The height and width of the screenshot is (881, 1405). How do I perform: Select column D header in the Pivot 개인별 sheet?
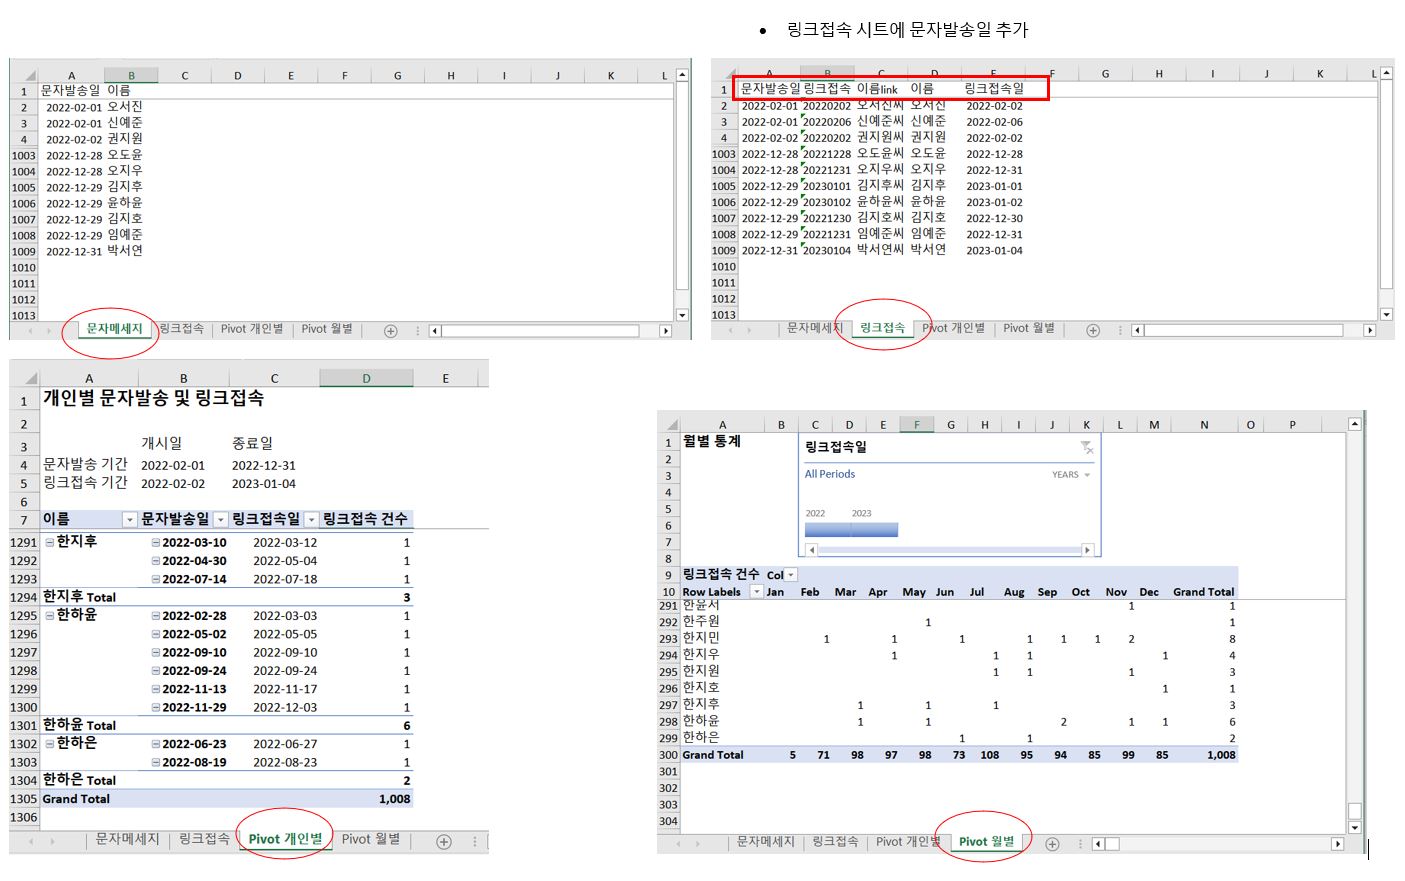pyautogui.click(x=366, y=379)
